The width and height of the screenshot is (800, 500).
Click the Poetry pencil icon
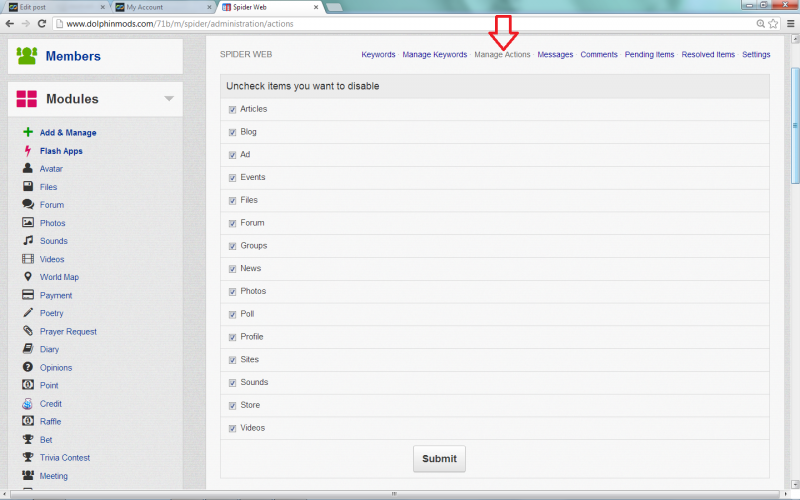pos(28,313)
